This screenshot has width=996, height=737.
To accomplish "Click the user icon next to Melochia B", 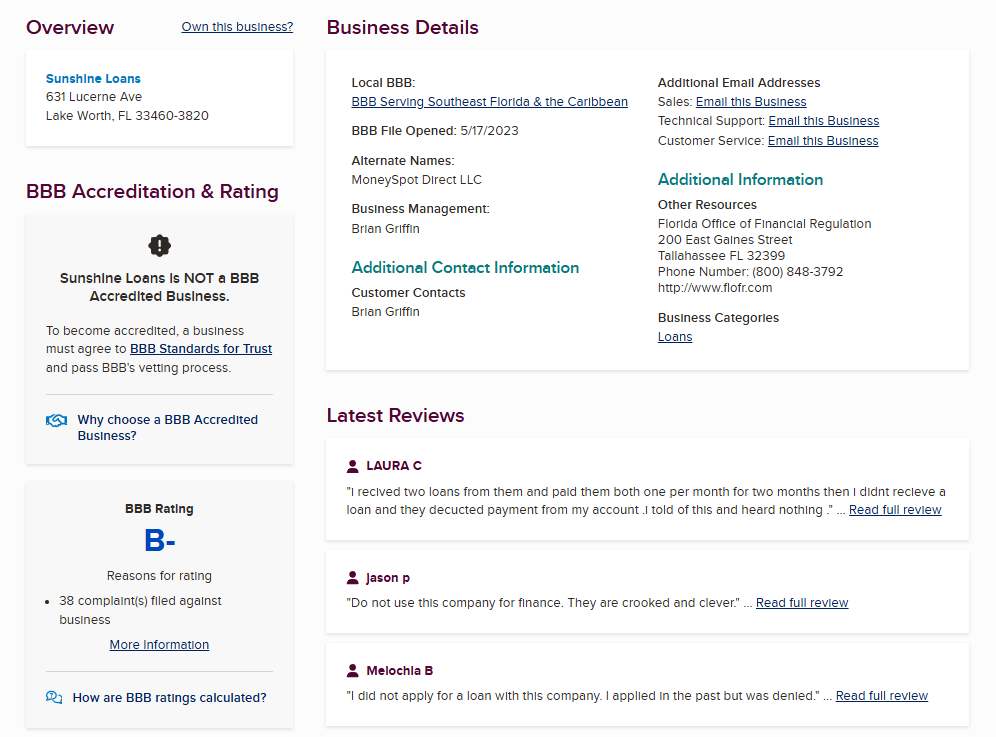I will click(x=353, y=671).
